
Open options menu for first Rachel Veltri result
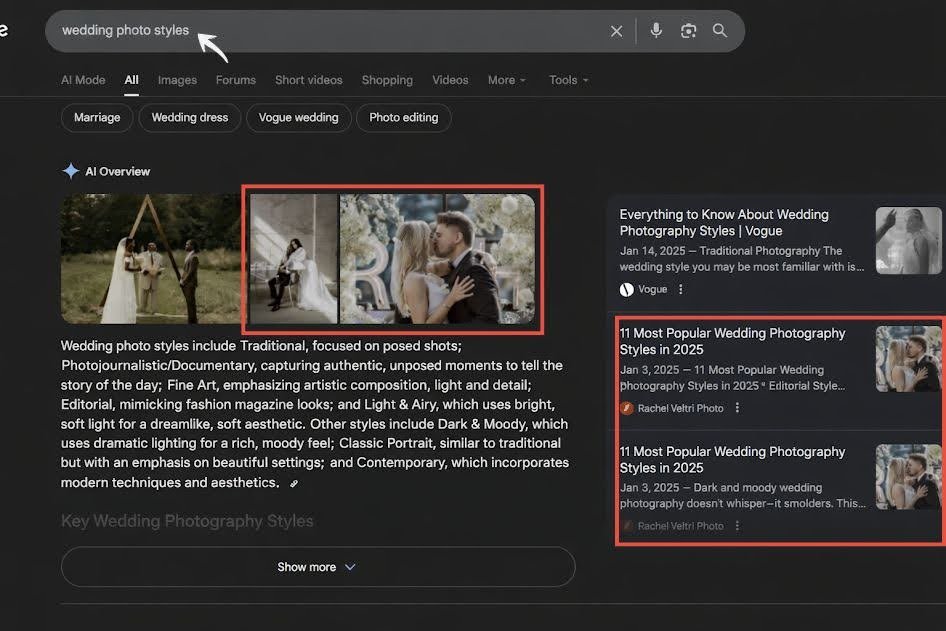coord(737,408)
